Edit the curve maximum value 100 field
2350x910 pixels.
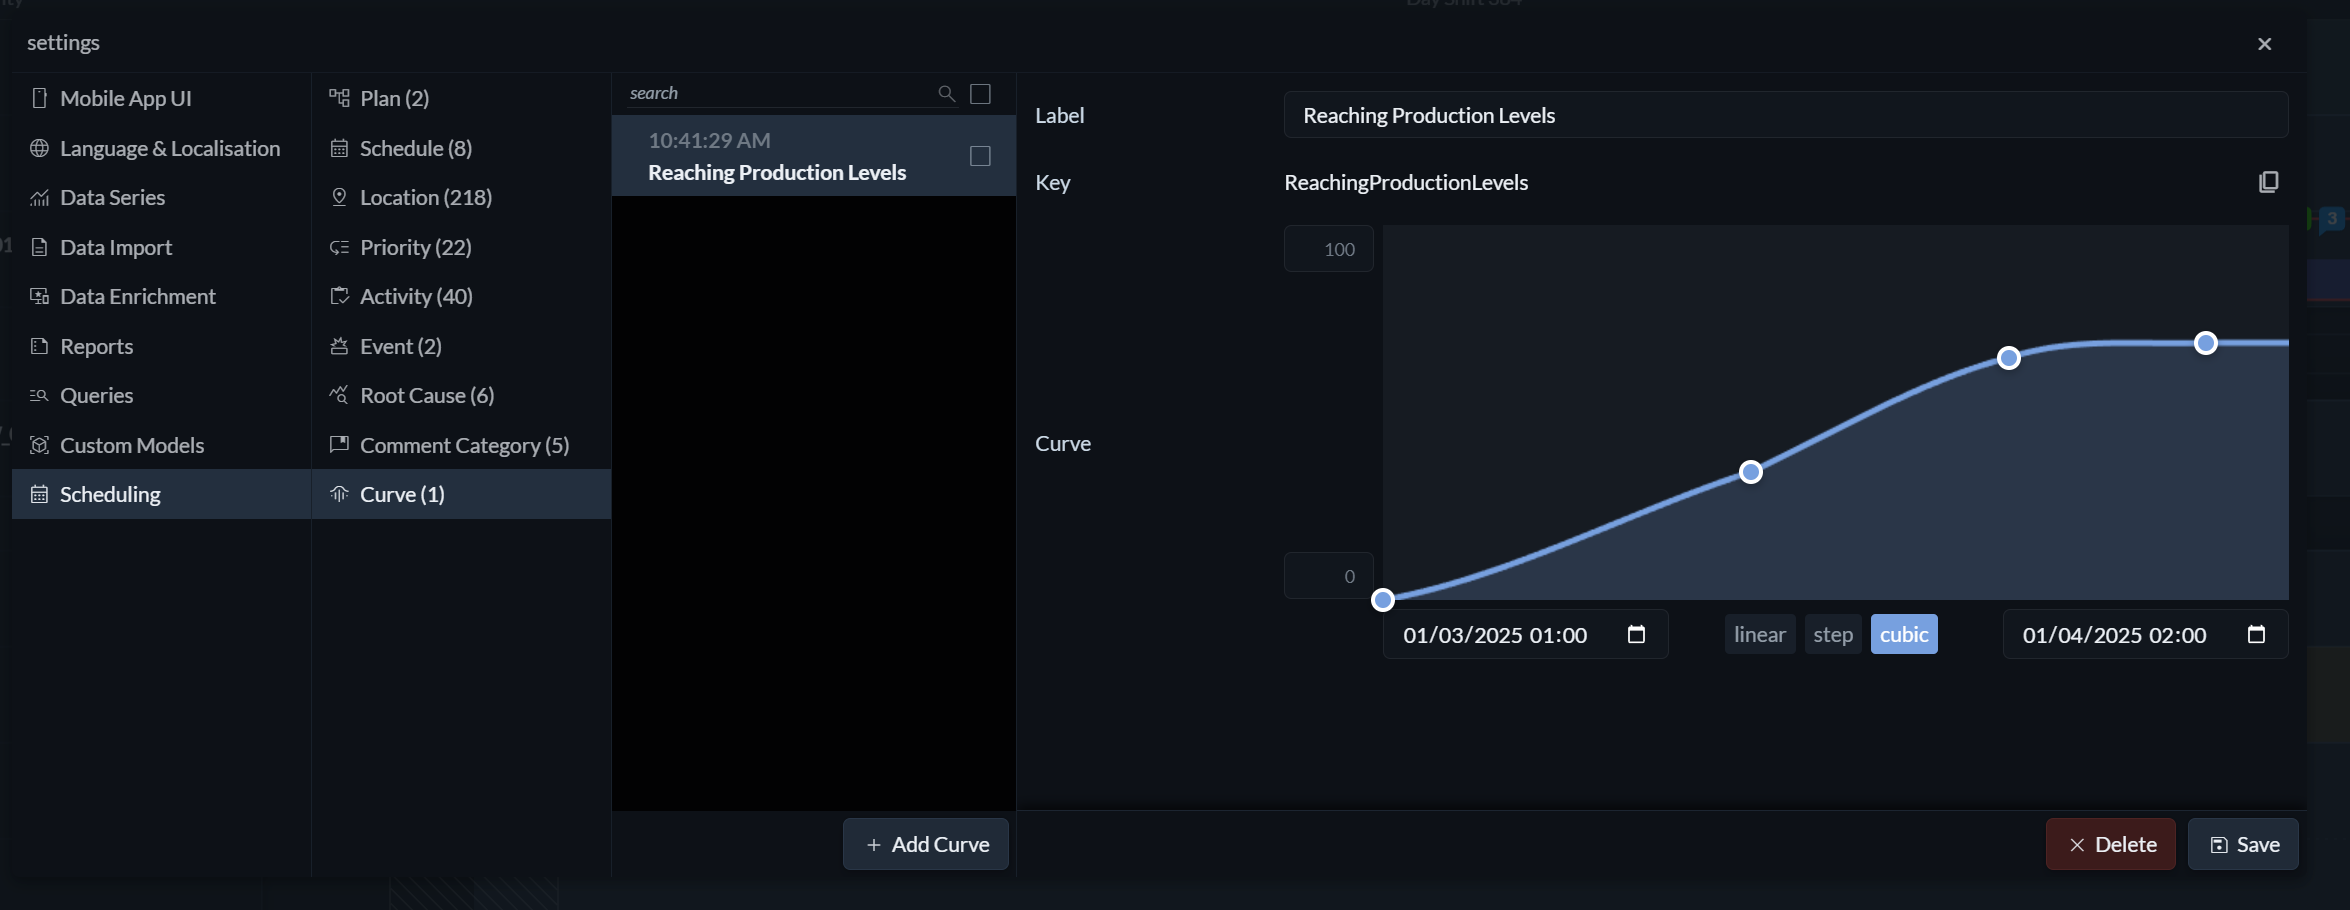pos(1329,249)
